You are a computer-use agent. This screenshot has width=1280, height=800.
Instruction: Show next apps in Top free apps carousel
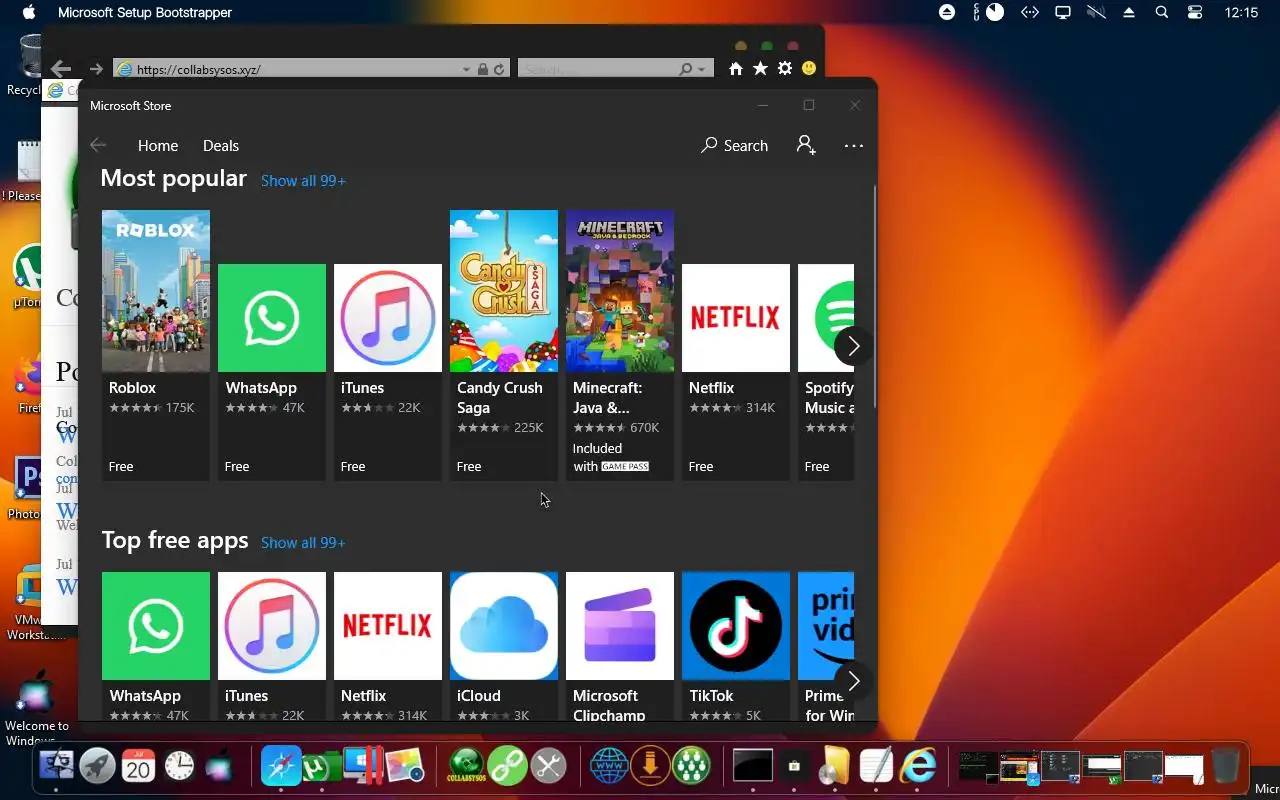coord(853,681)
